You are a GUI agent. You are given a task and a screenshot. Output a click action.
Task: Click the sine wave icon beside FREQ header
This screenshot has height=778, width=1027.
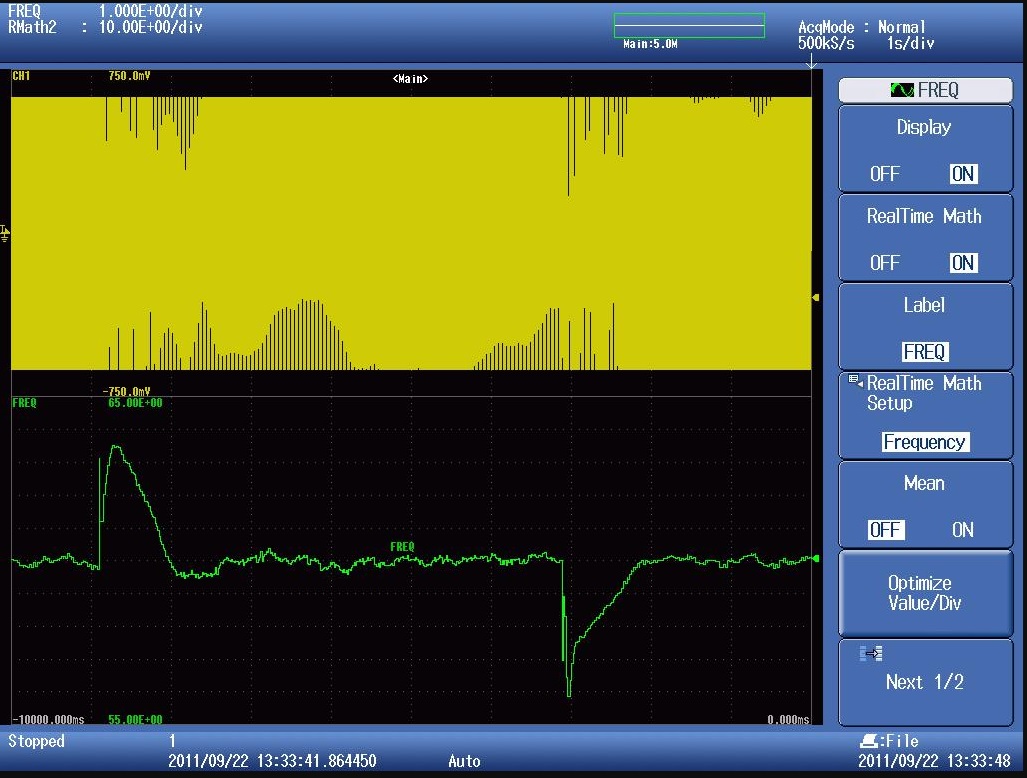pos(901,90)
